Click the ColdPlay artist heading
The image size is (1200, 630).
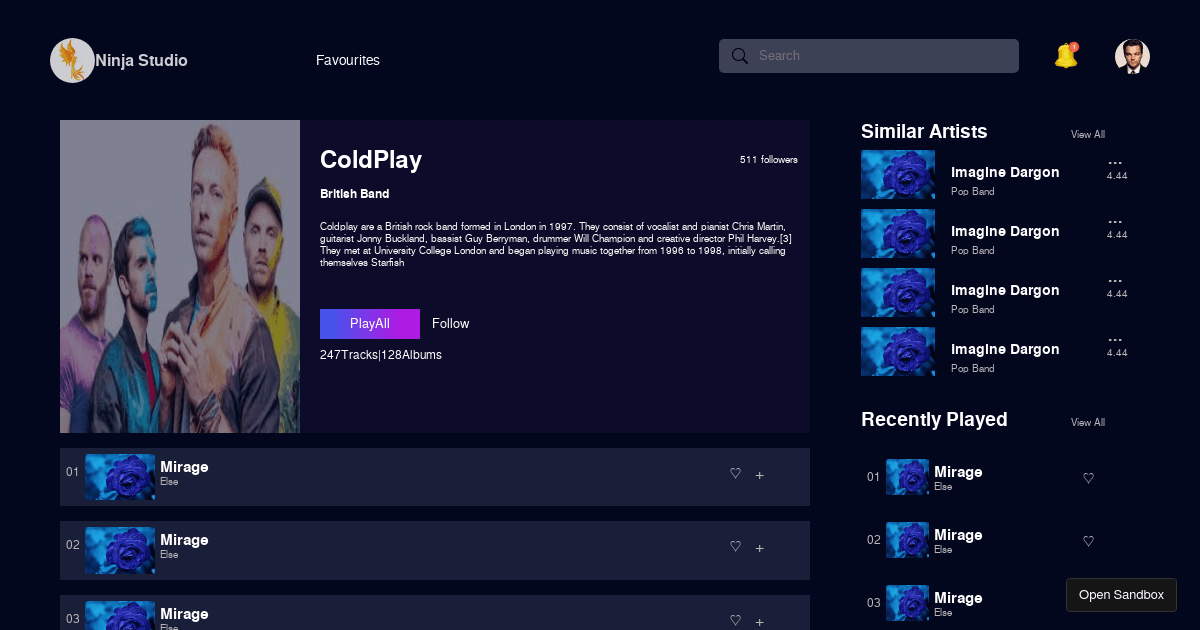[371, 160]
